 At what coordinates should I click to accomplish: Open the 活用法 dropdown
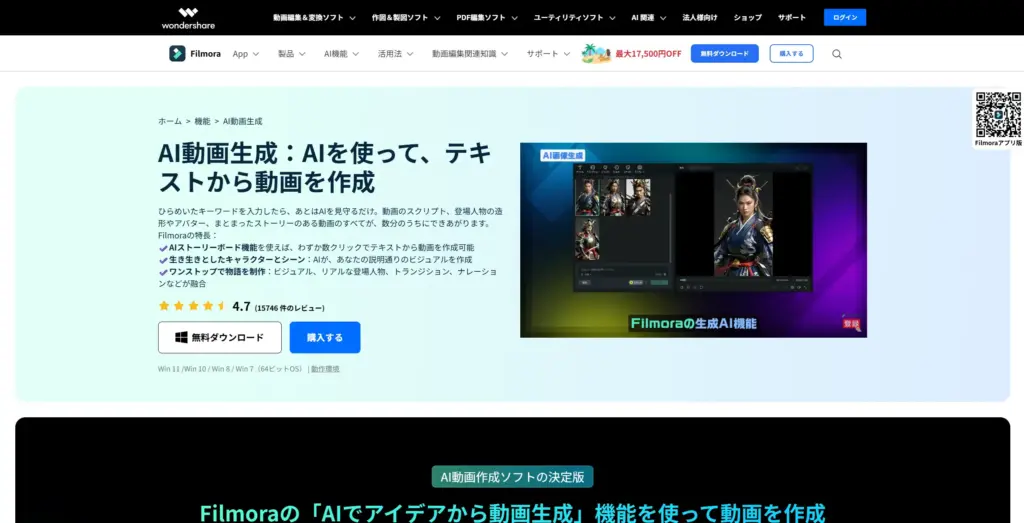[395, 54]
